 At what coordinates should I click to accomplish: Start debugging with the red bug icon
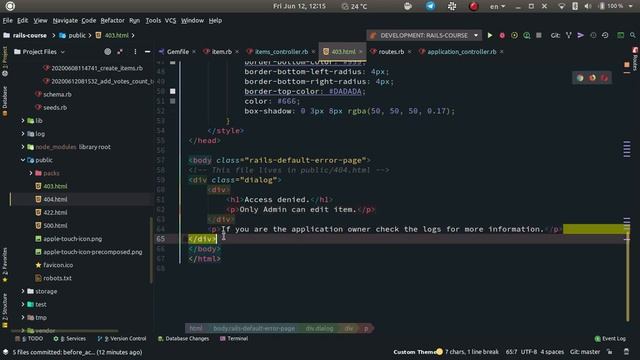tap(502, 36)
